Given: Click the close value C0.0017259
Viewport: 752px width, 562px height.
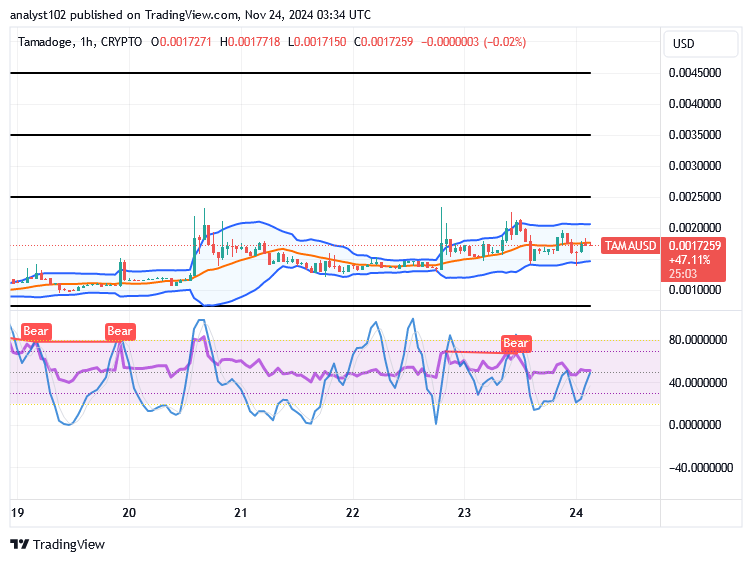Looking at the screenshot, I should (x=383, y=42).
